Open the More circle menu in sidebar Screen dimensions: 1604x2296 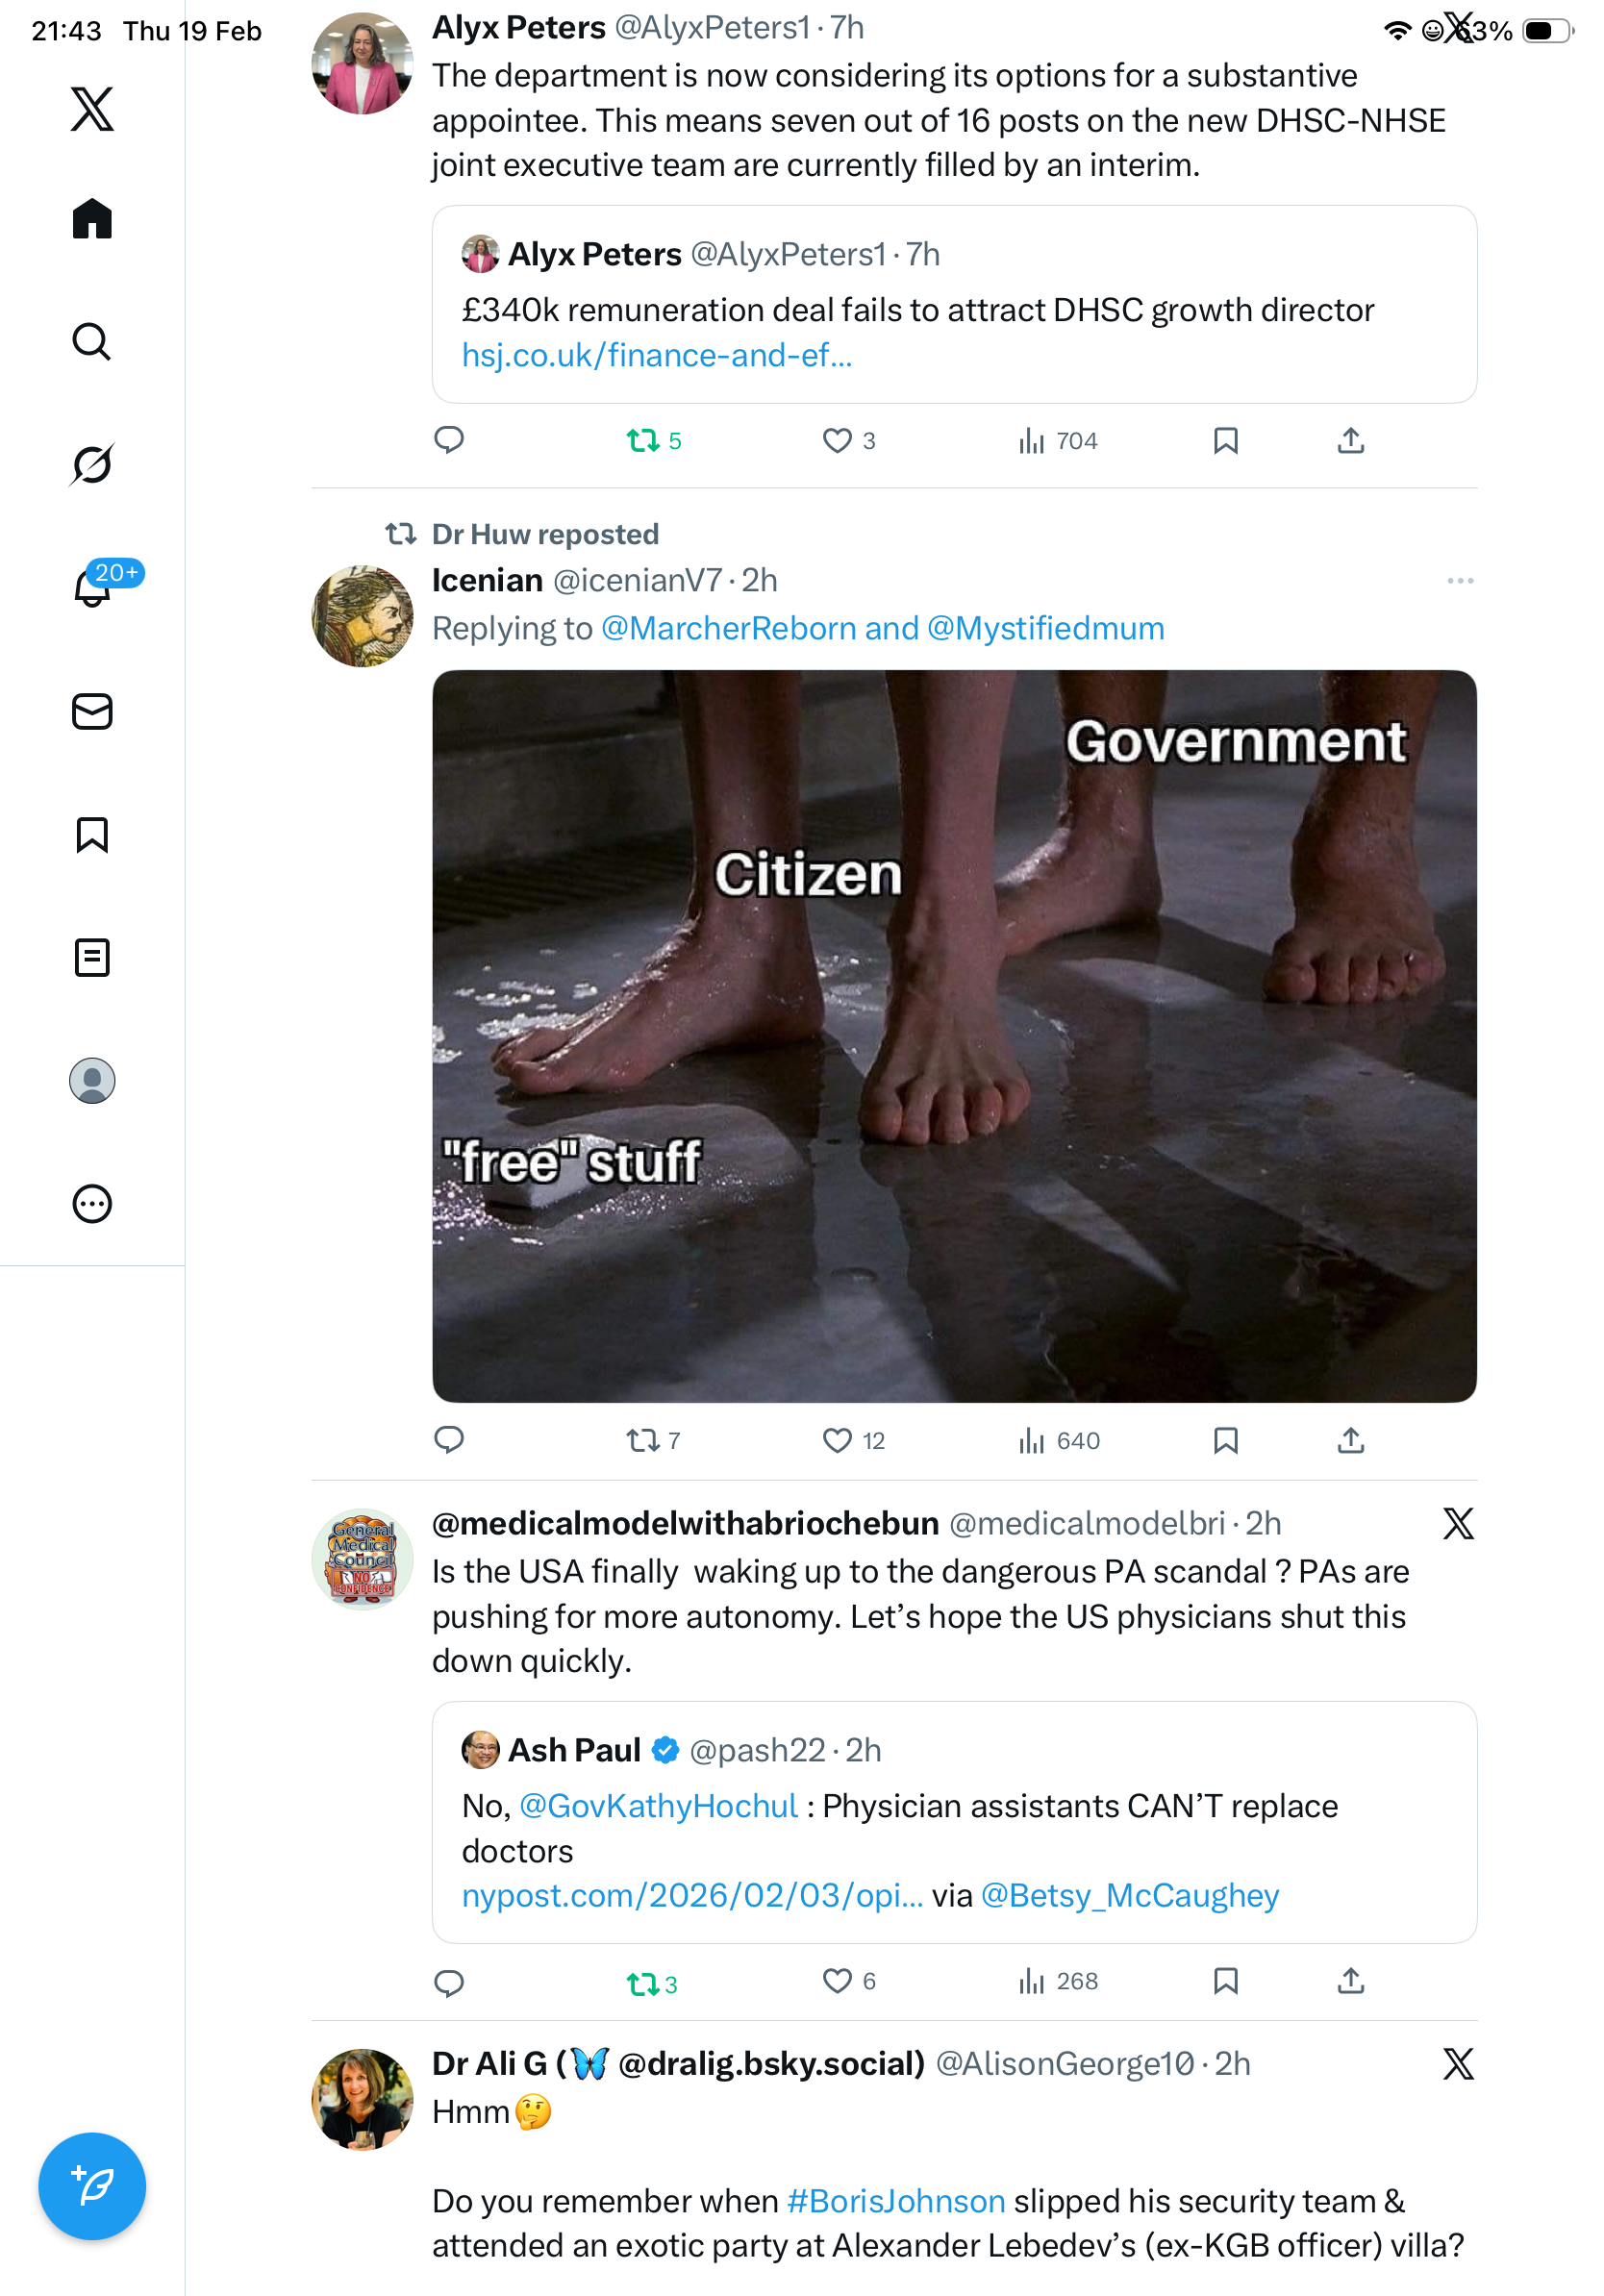tap(92, 1203)
